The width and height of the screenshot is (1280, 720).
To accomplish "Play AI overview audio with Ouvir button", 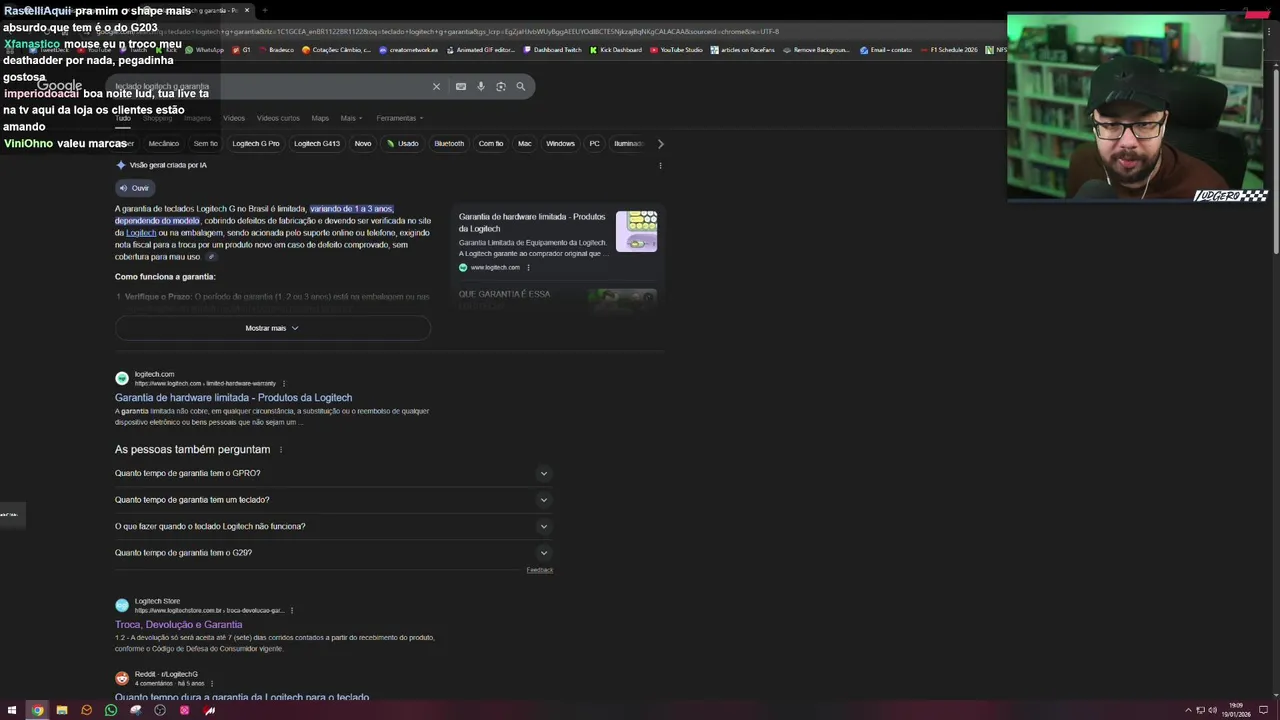I will point(134,188).
